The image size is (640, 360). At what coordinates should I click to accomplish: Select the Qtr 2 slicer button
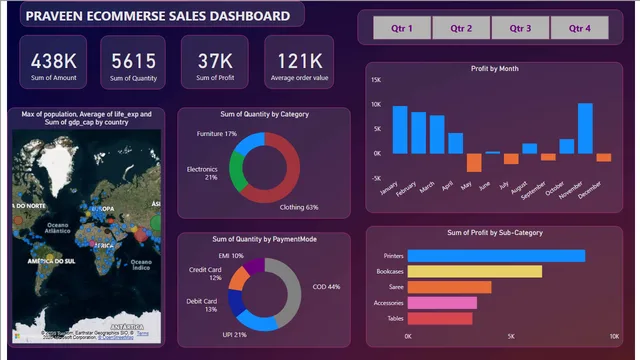pyautogui.click(x=461, y=28)
